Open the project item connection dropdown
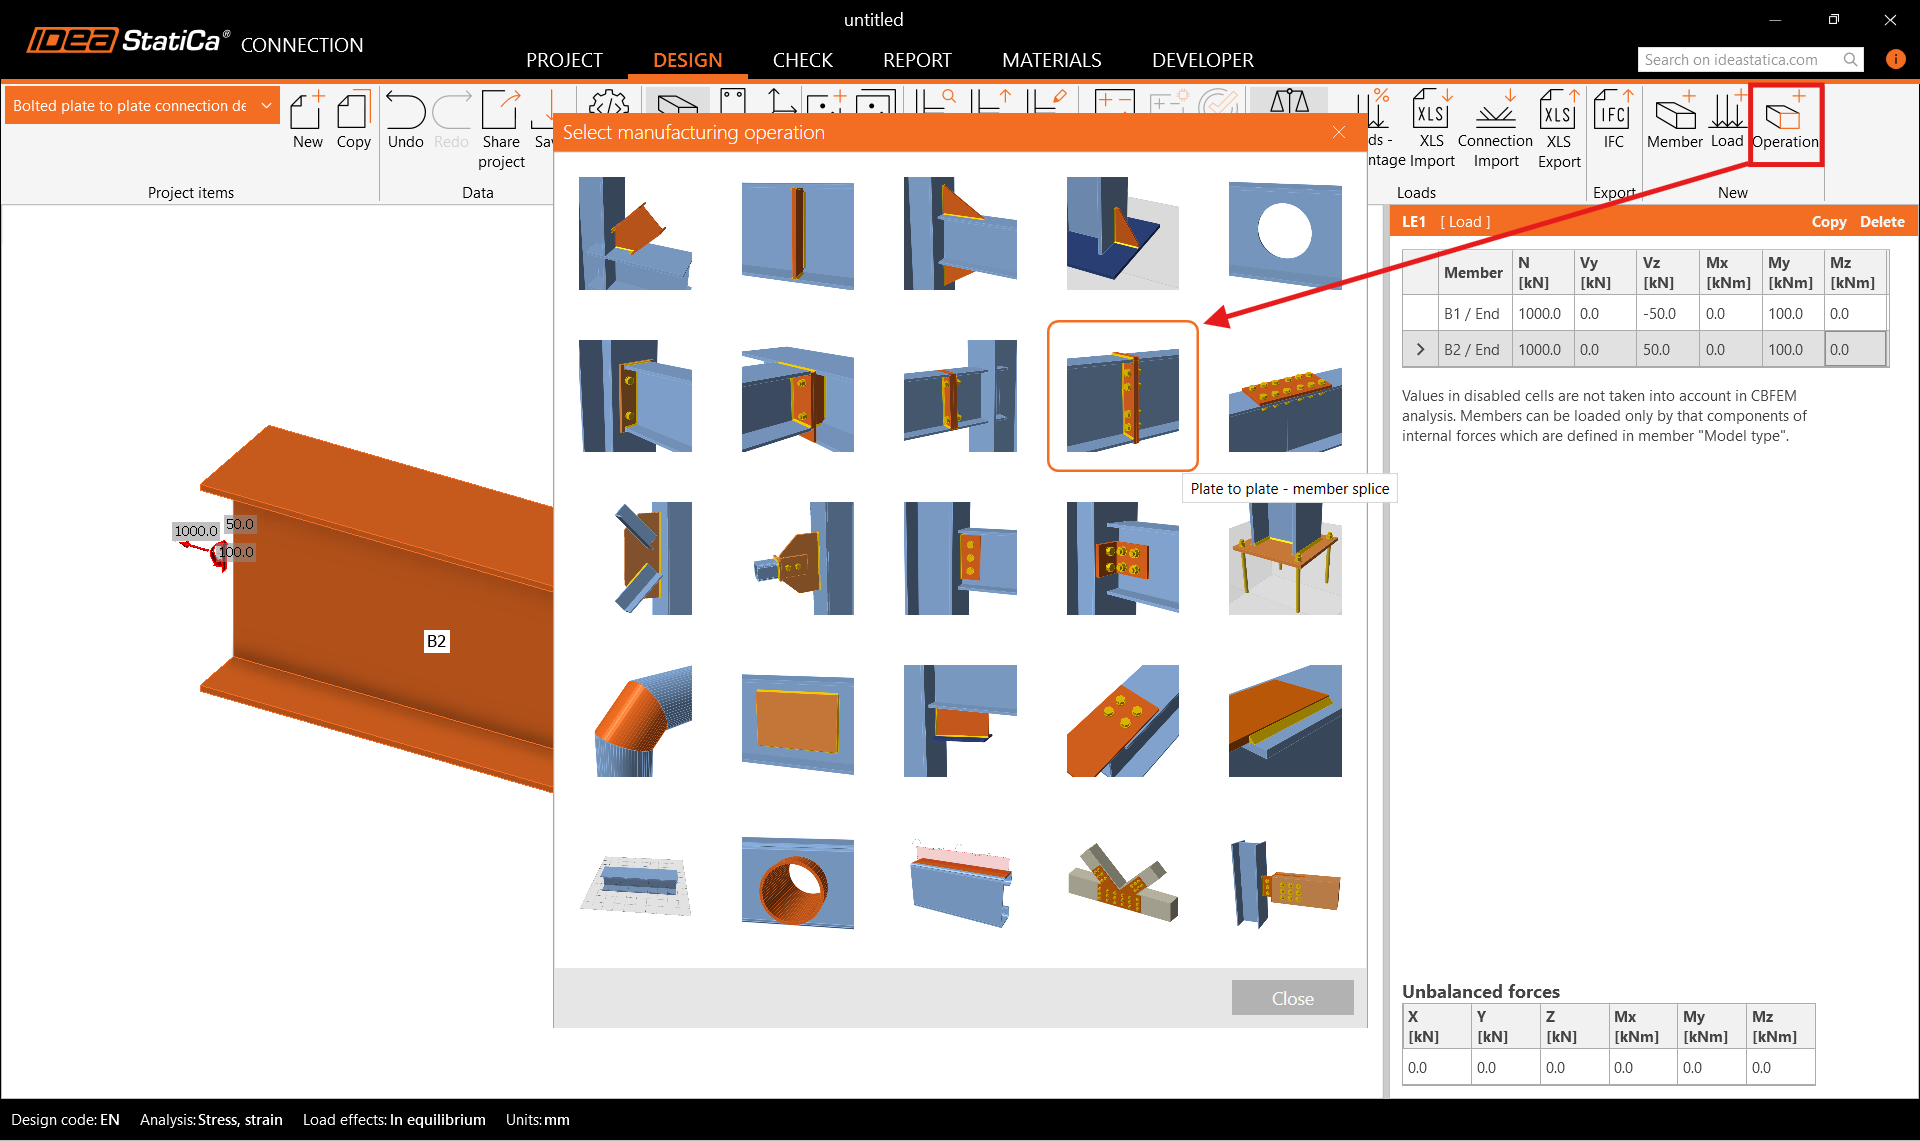Screen dimensions: 1920x1141 point(266,106)
